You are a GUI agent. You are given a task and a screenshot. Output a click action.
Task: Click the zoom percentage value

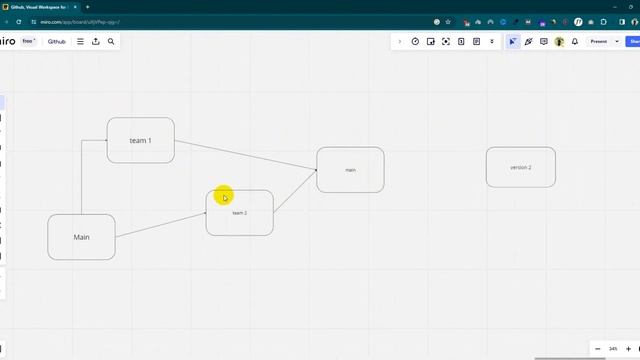(x=613, y=349)
